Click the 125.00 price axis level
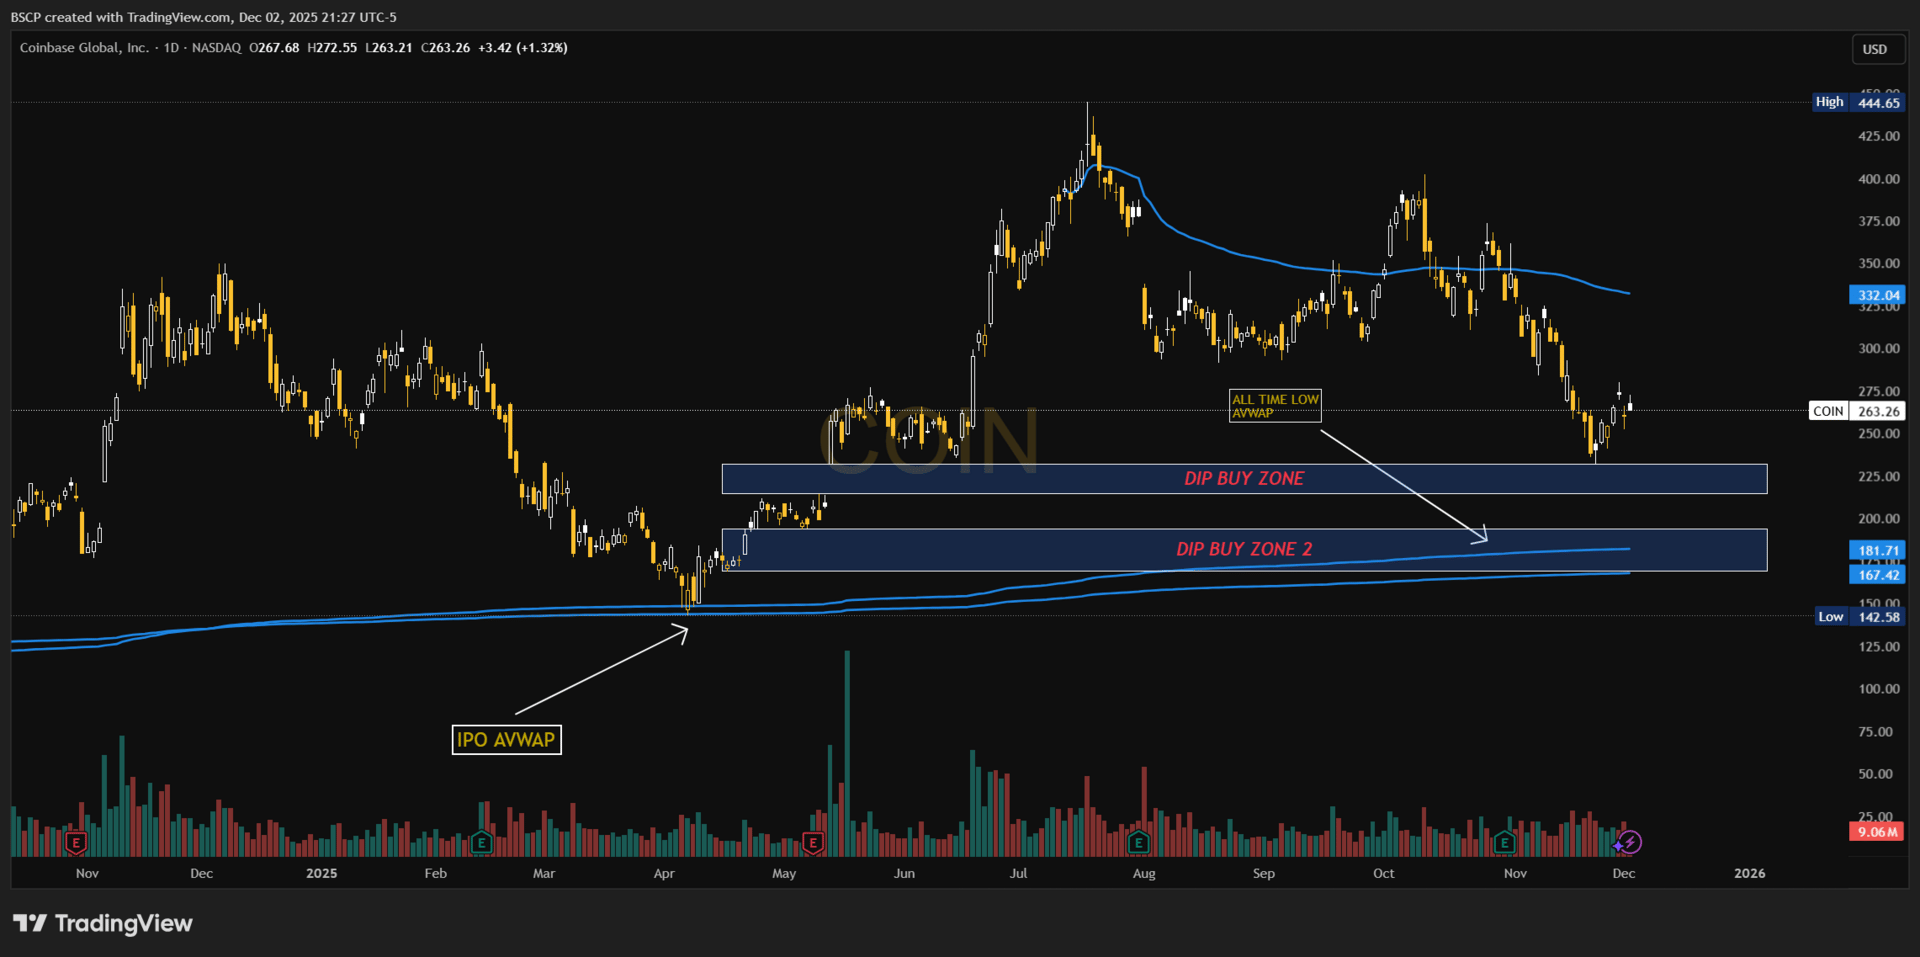The image size is (1920, 957). [x=1879, y=646]
